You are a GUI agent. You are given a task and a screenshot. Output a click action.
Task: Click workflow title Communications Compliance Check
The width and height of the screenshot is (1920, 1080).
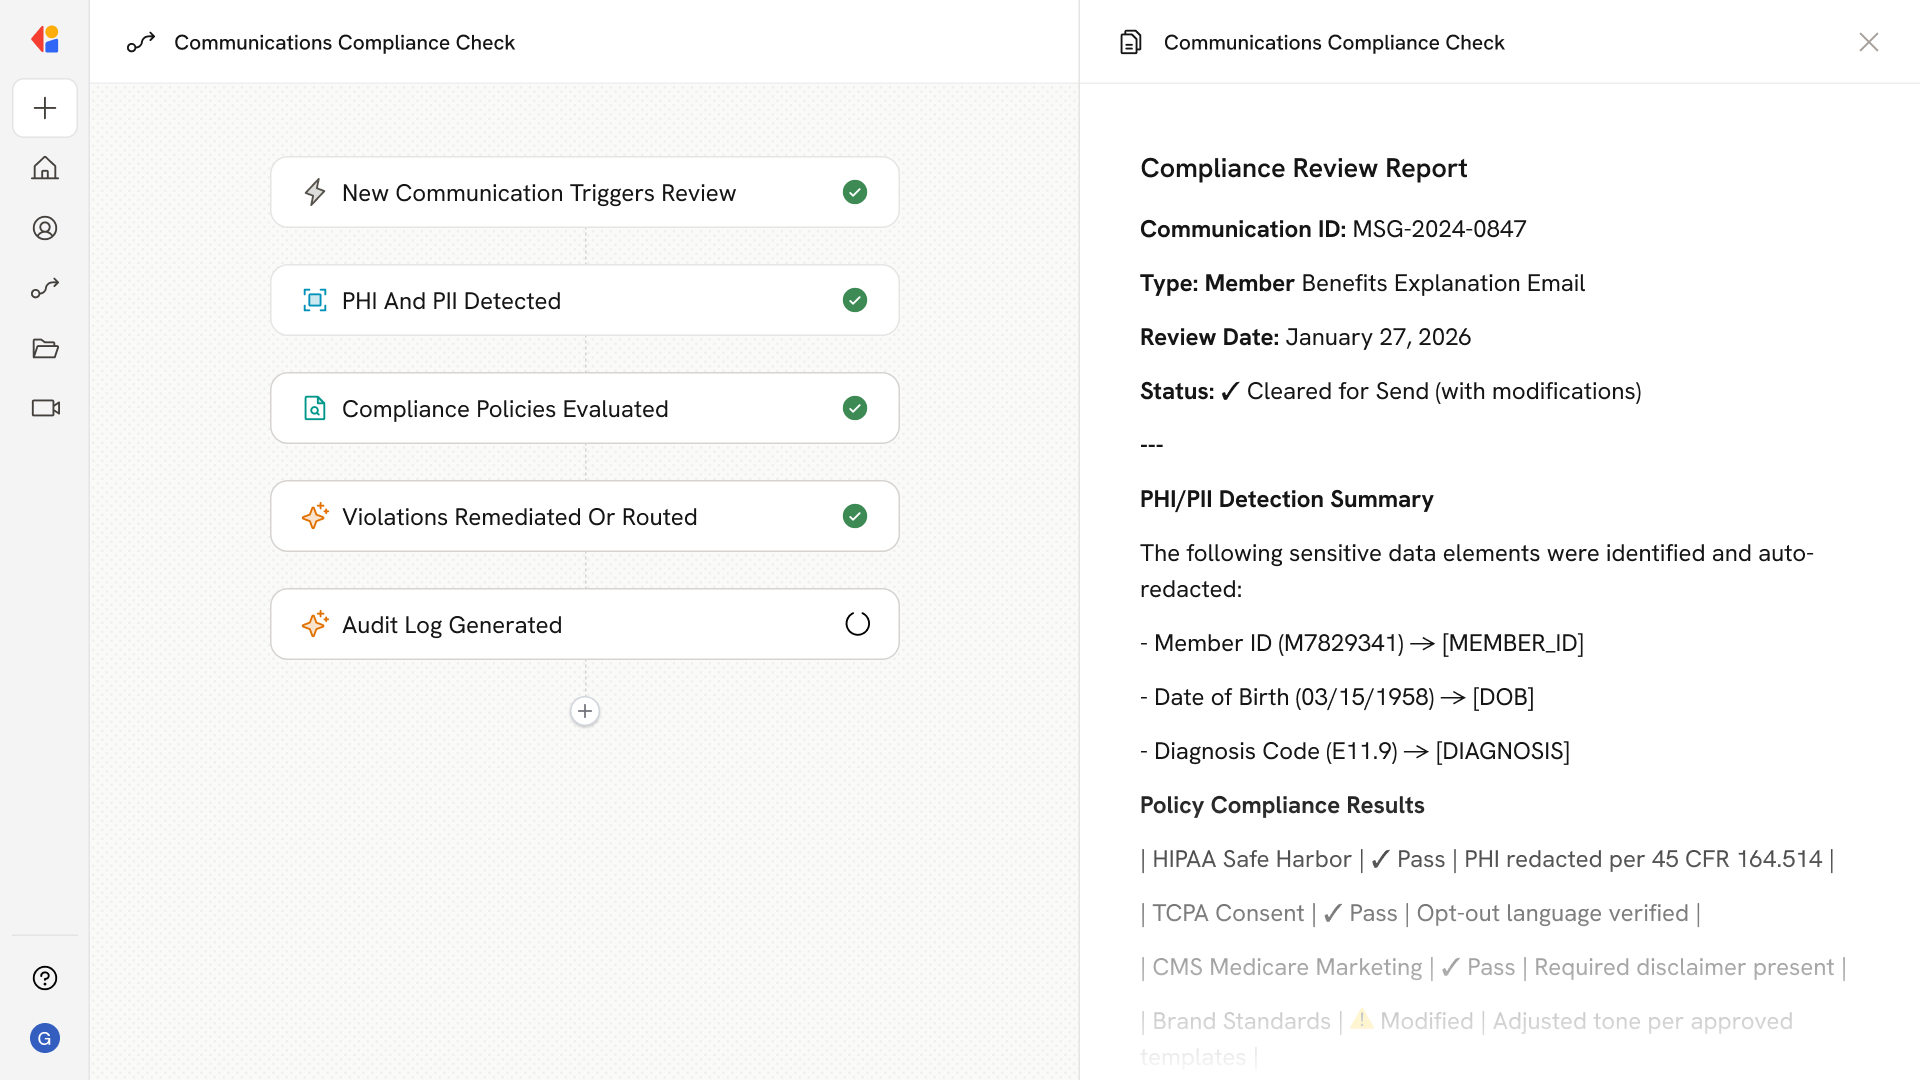pos(344,42)
